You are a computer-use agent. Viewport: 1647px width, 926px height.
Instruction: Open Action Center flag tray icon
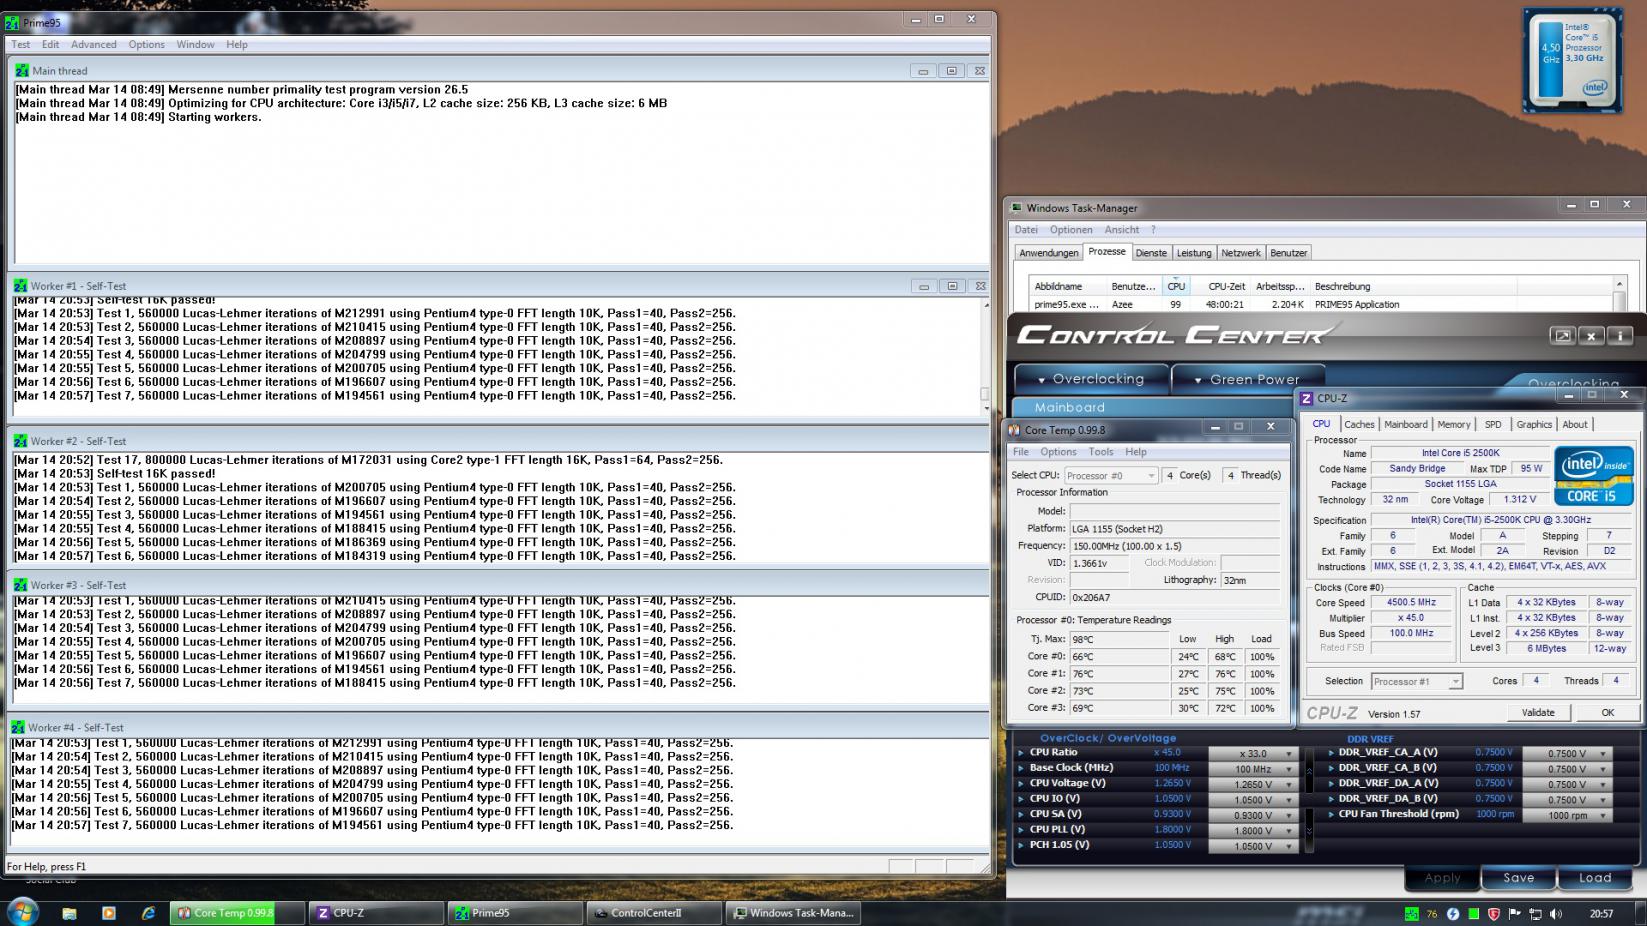1515,914
